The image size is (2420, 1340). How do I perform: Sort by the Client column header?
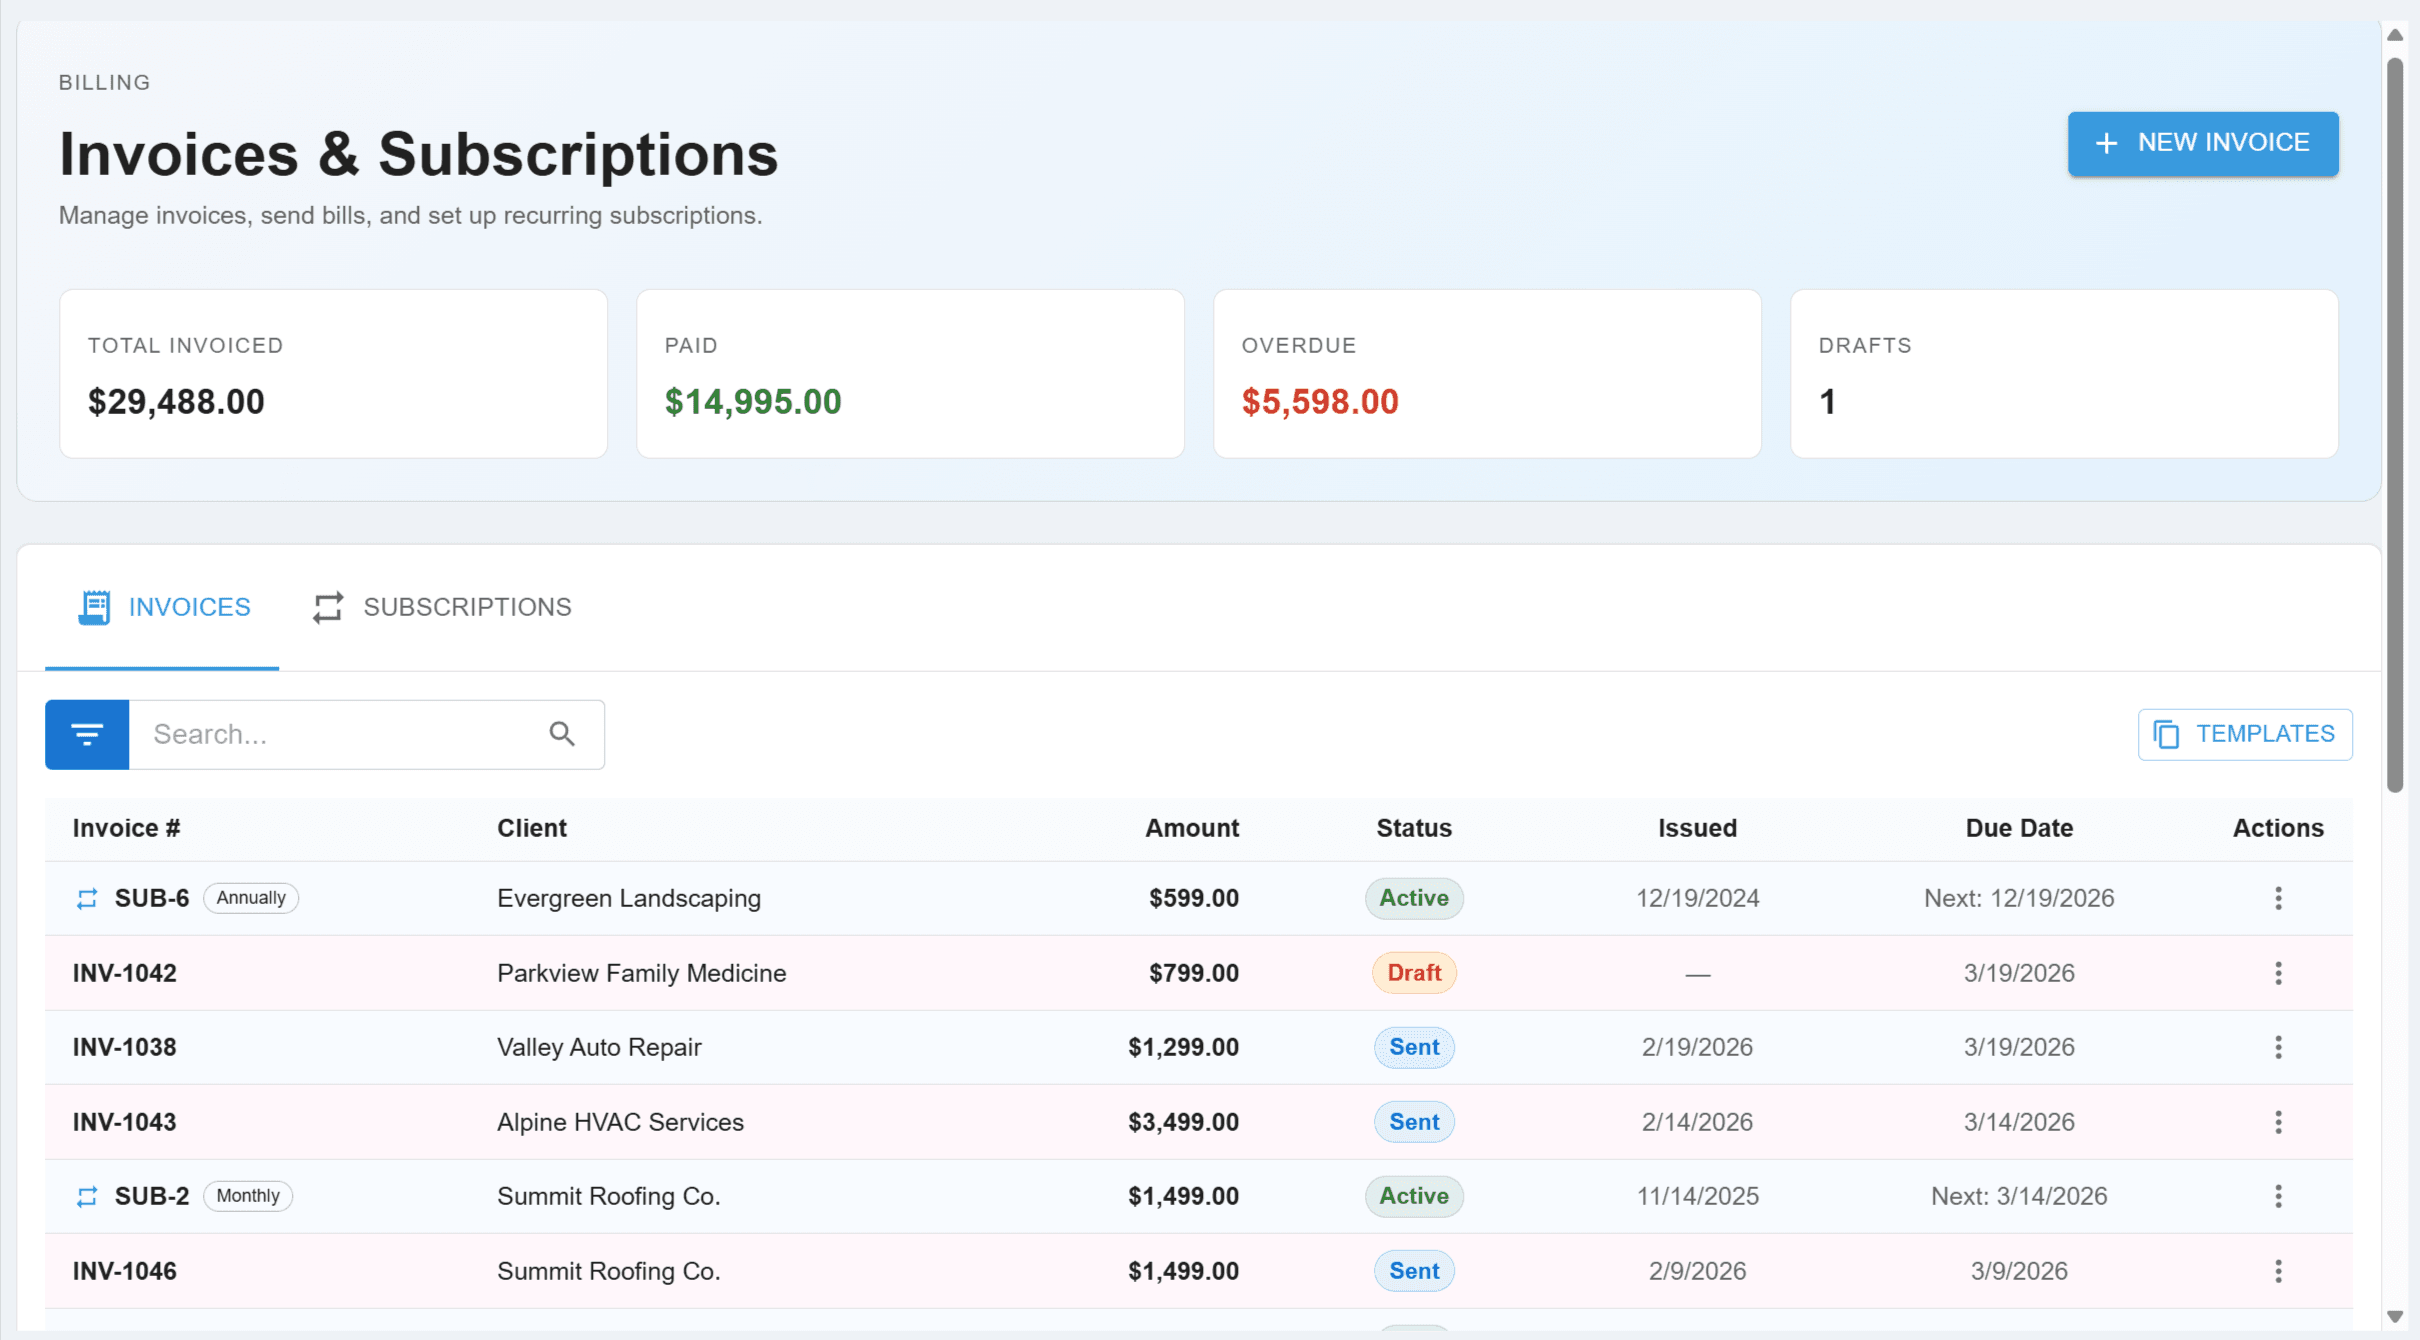532,828
